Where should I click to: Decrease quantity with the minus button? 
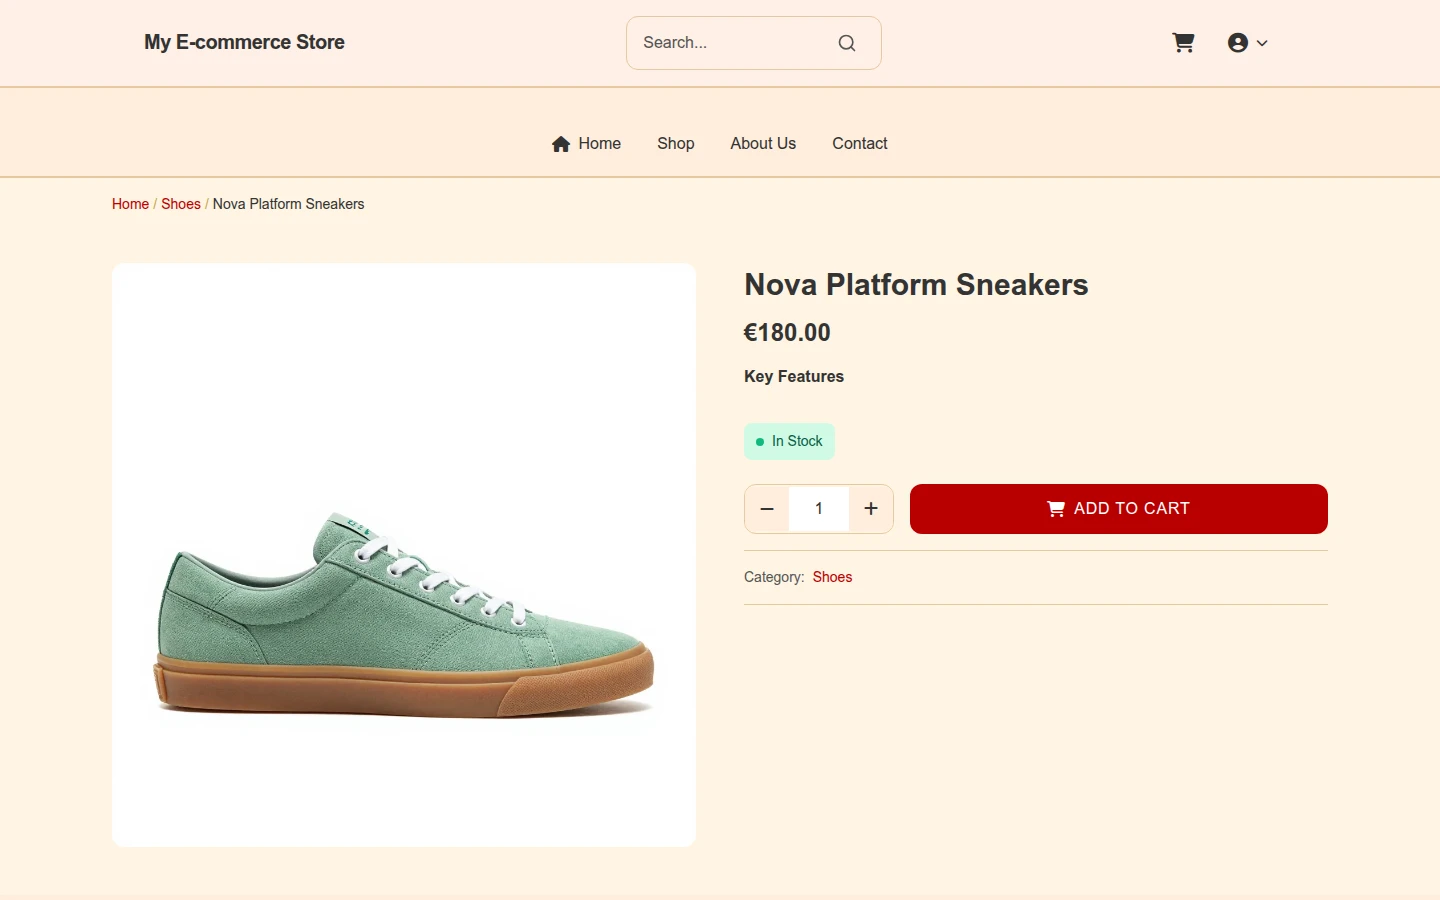coord(767,509)
